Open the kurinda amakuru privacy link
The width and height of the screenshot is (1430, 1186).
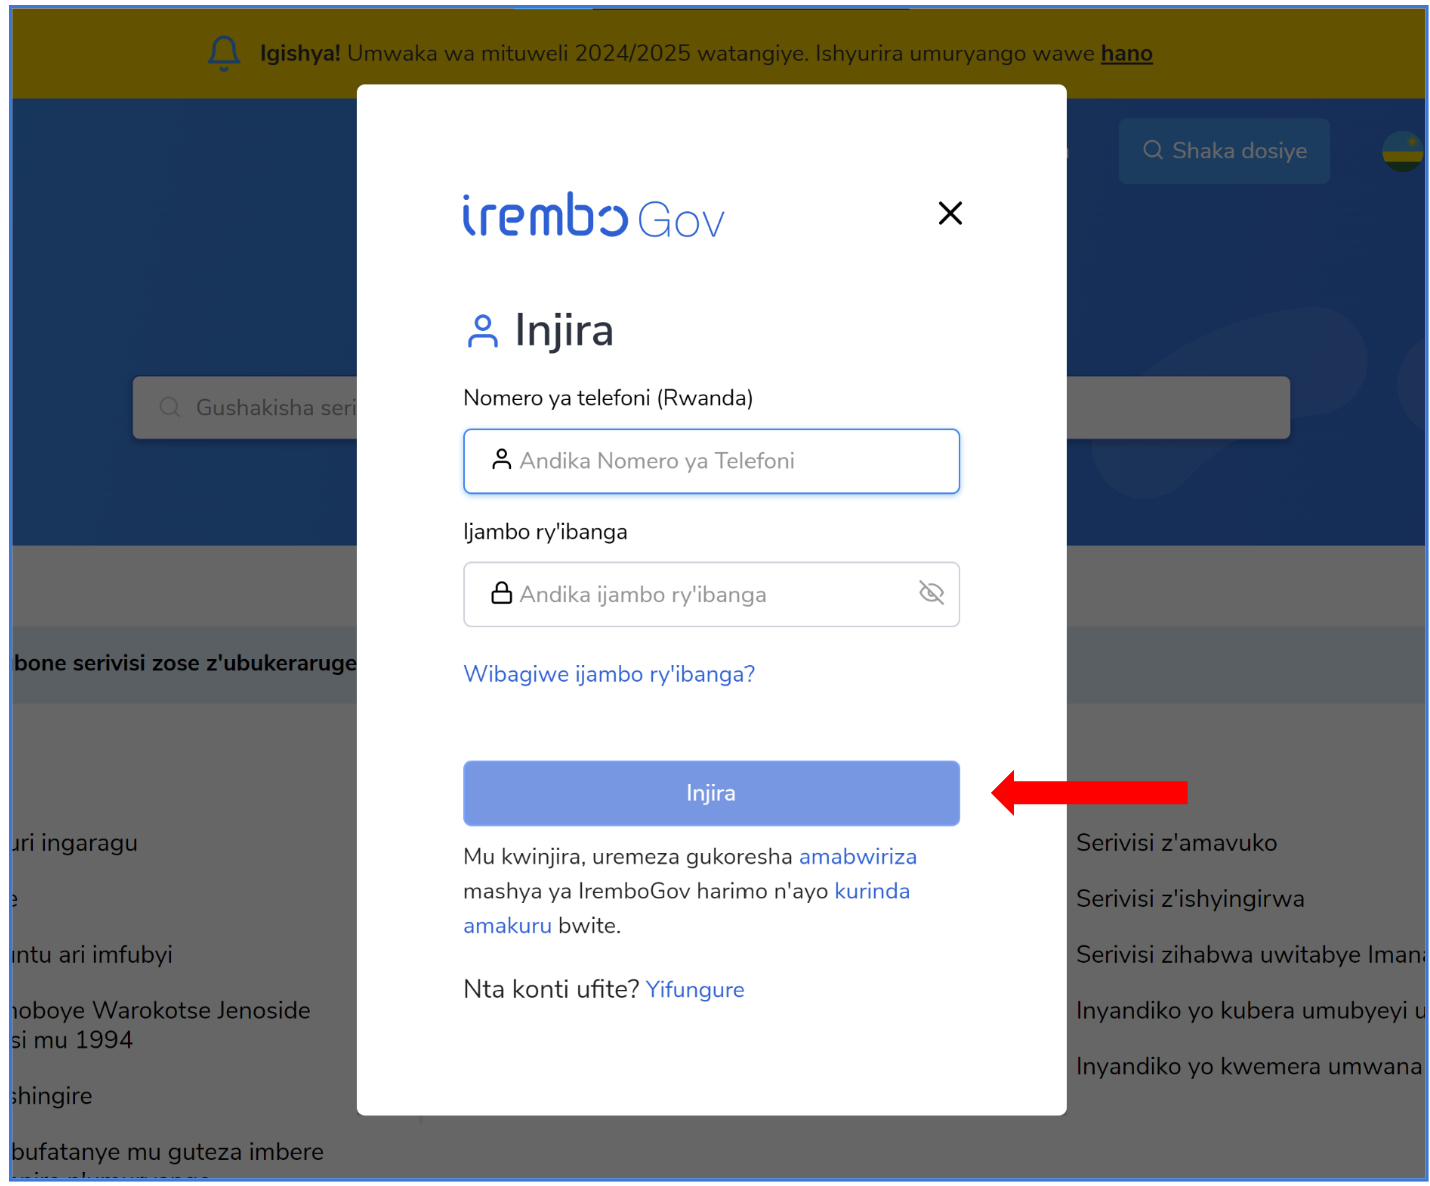click(x=686, y=908)
